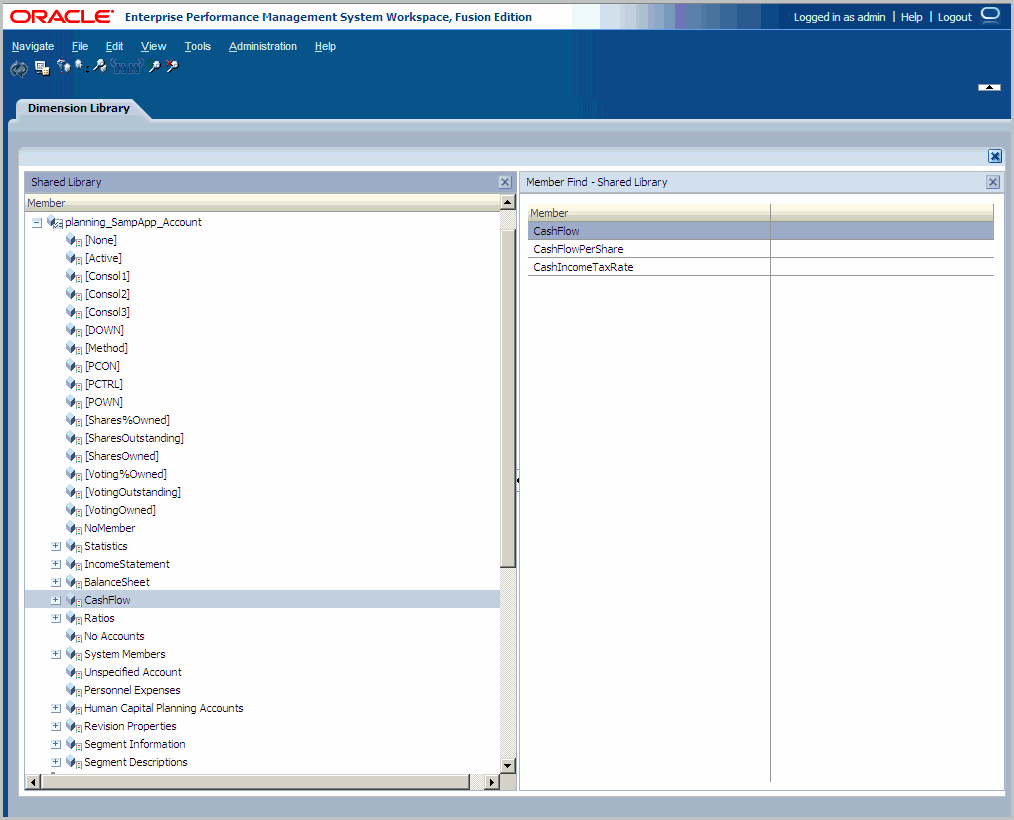Click the member icon beside [Shares%Owned]
The width and height of the screenshot is (1014, 820).
click(x=74, y=420)
